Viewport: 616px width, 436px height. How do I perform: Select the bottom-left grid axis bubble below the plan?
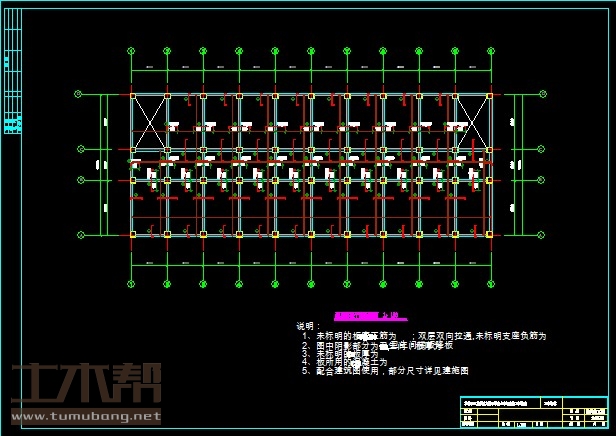pos(132,282)
